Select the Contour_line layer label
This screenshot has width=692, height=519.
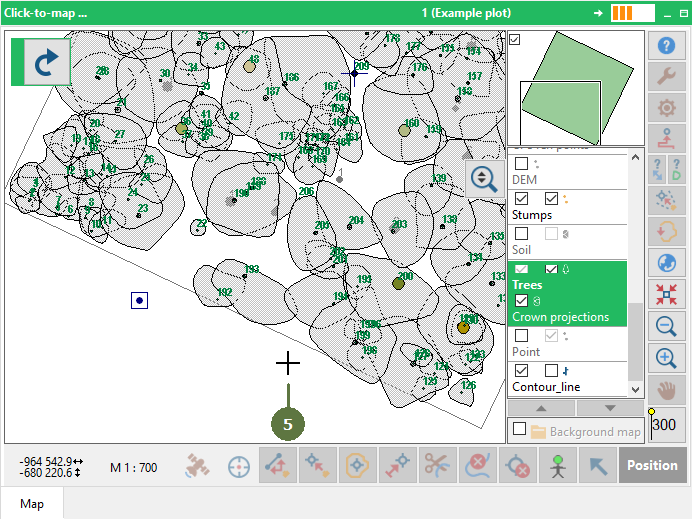(546, 387)
